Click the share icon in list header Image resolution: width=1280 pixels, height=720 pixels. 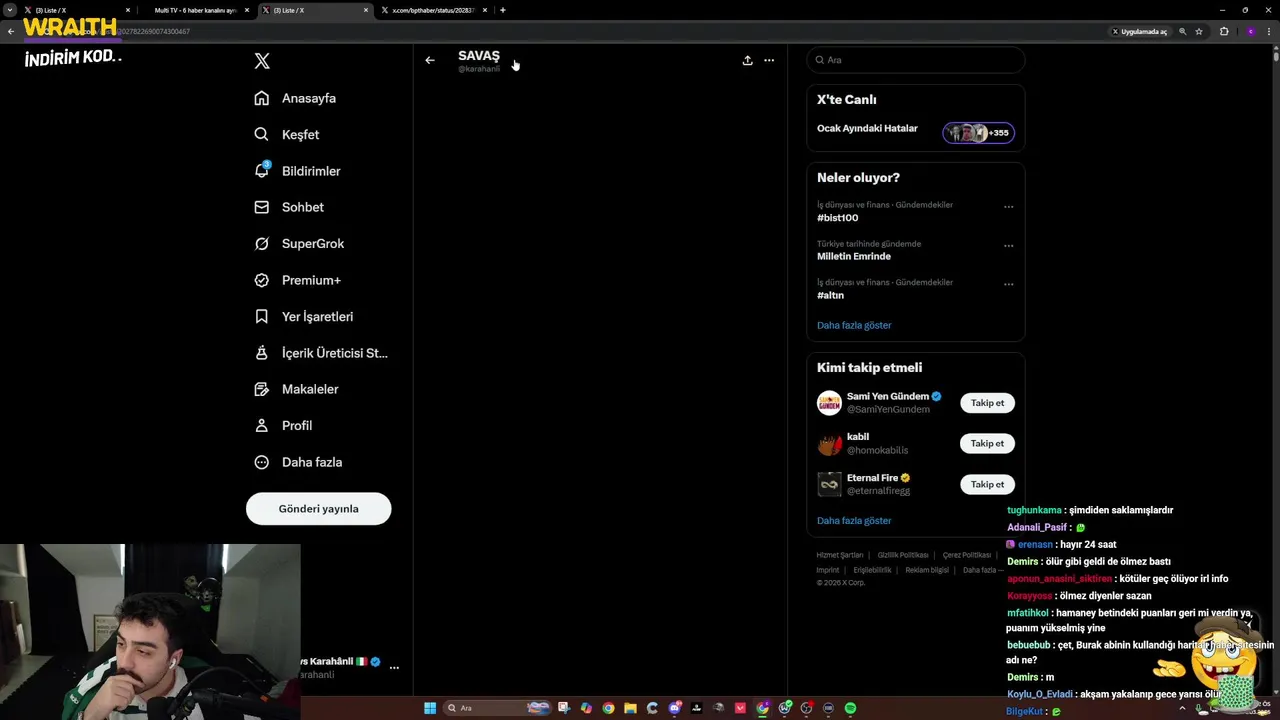(747, 60)
